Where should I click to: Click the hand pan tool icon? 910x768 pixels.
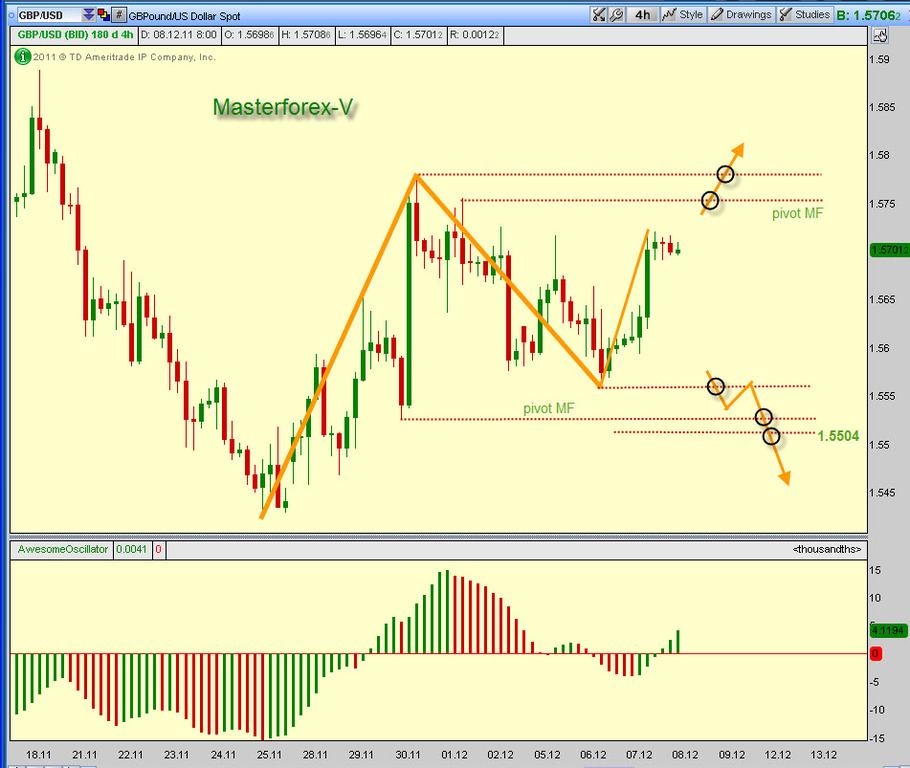pos(880,35)
